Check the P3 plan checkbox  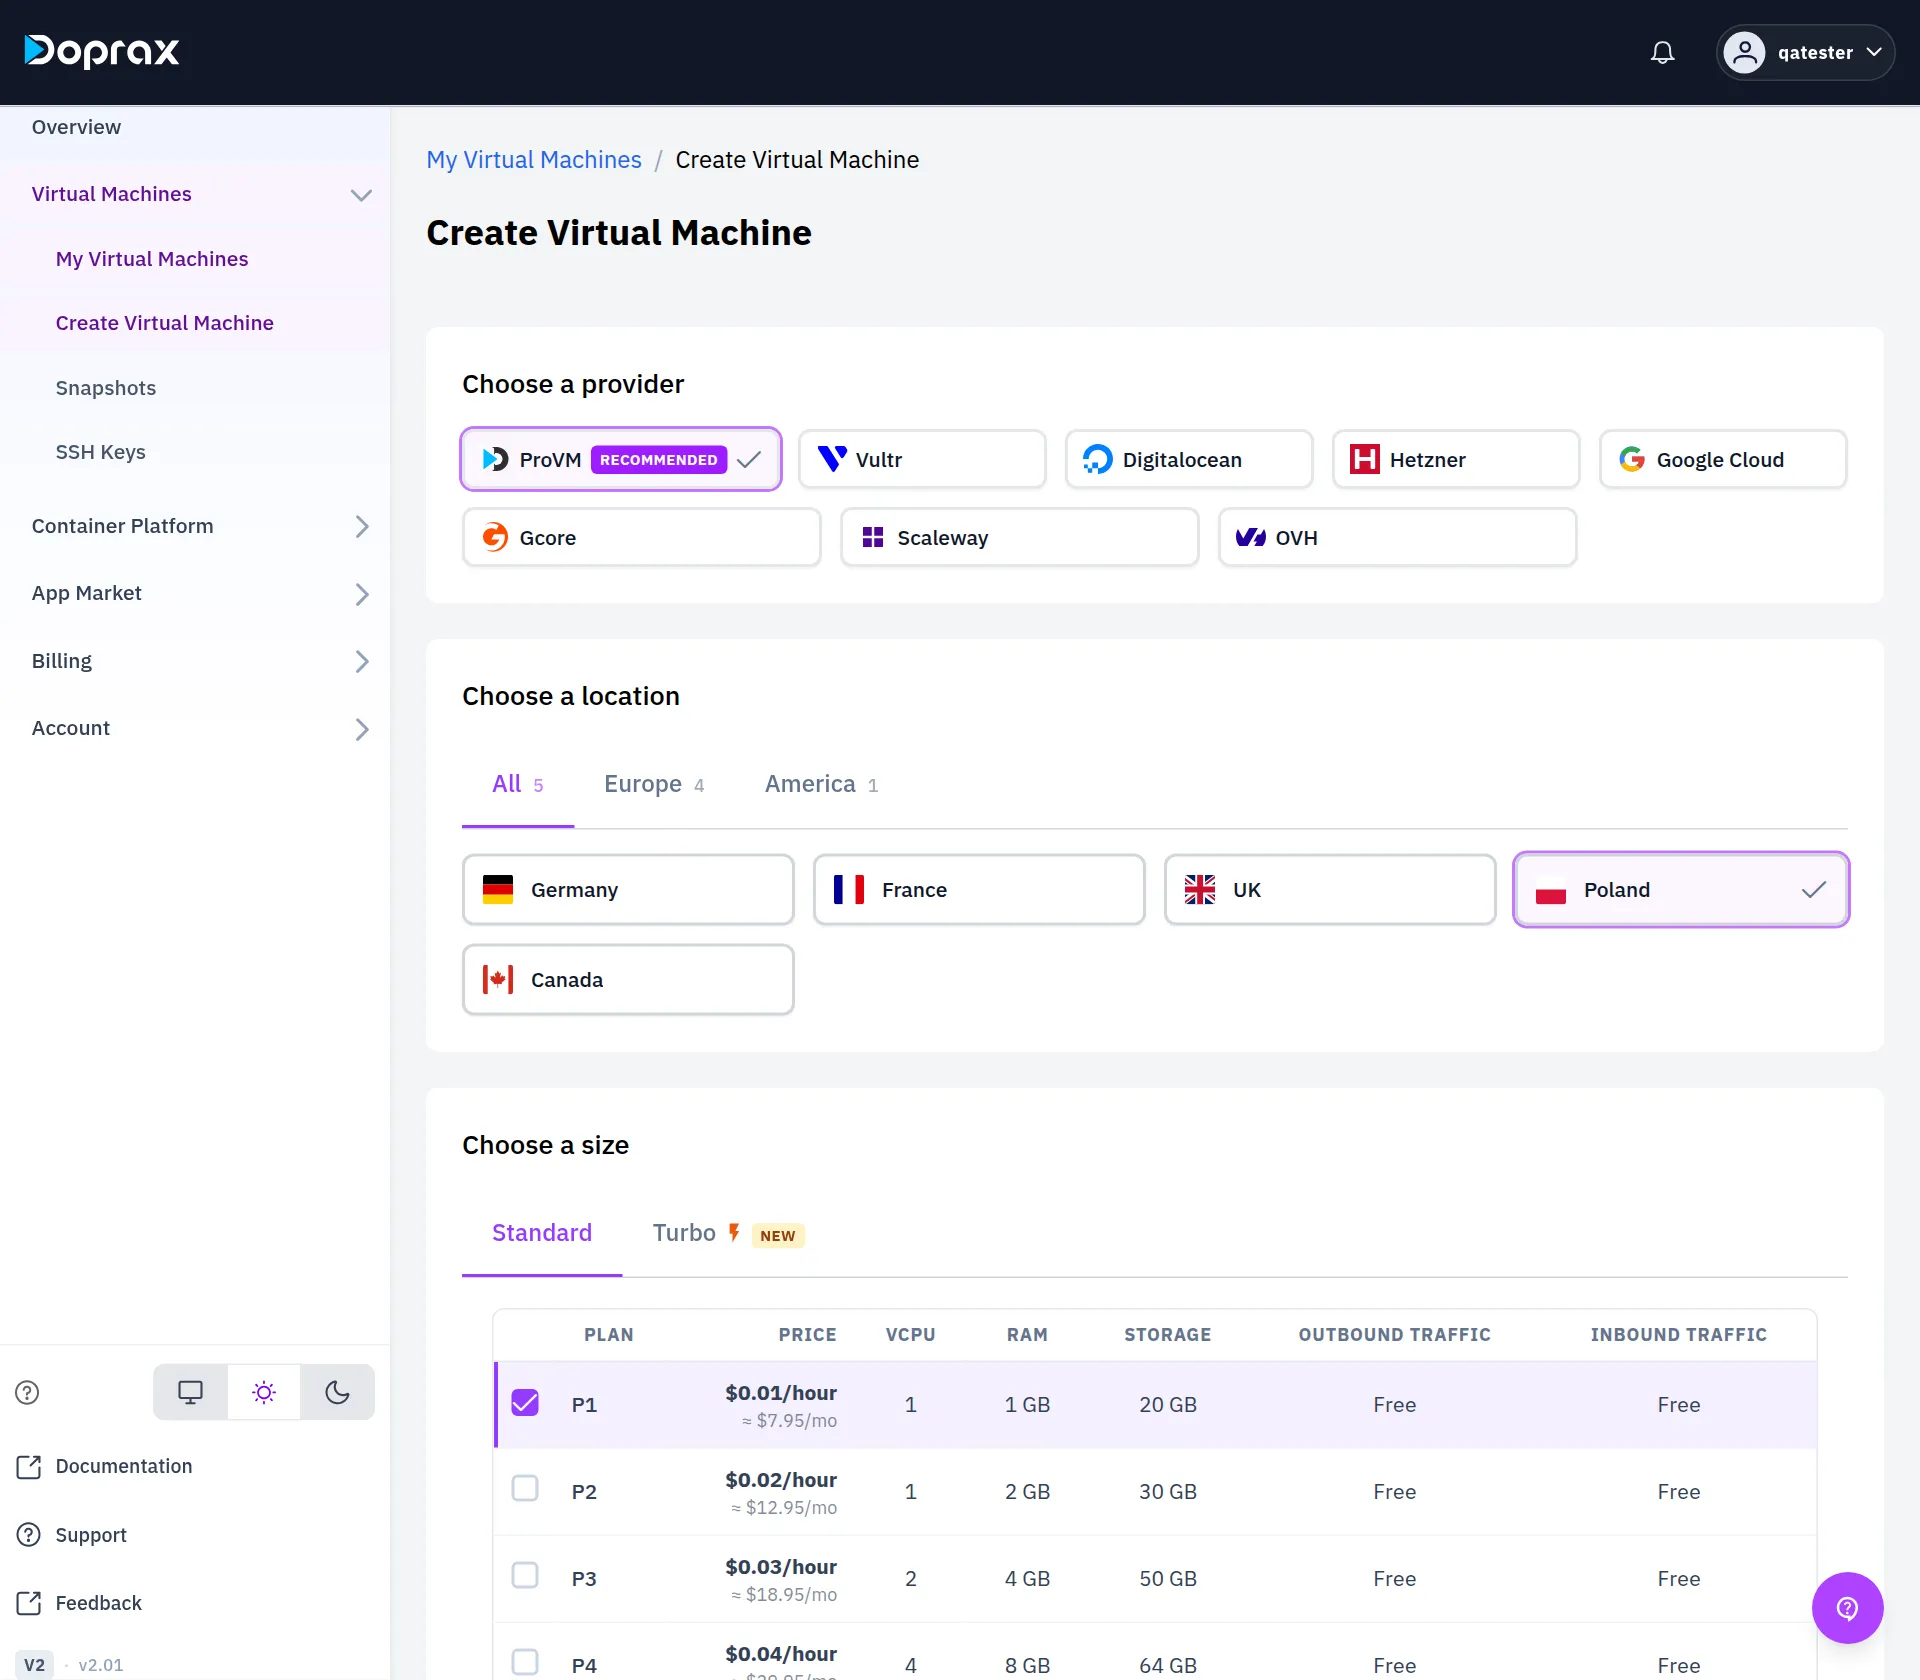(x=525, y=1576)
